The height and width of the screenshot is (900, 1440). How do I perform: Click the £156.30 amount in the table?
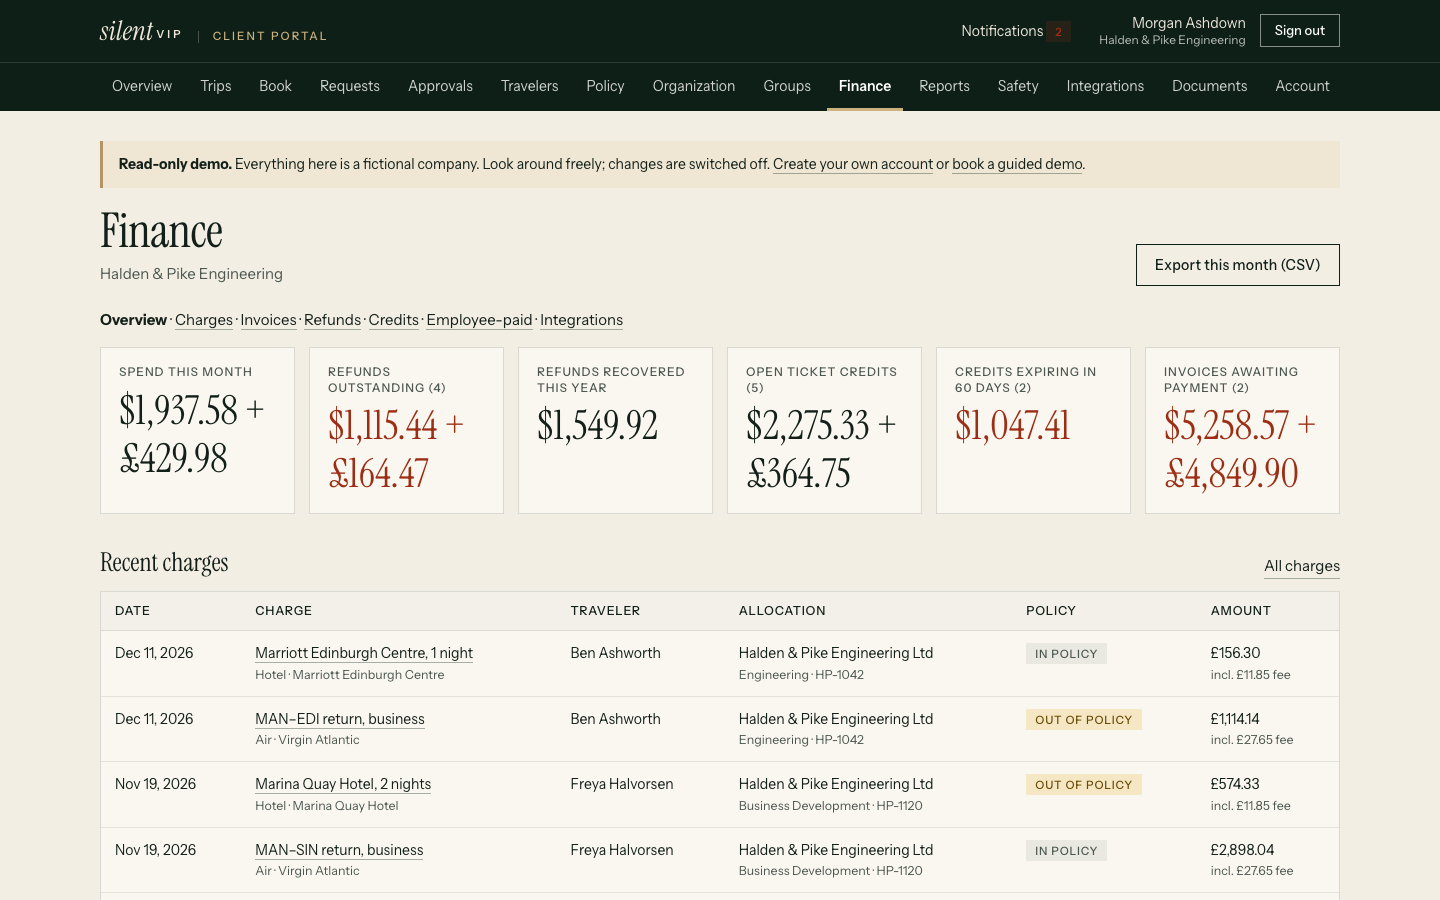pos(1236,653)
